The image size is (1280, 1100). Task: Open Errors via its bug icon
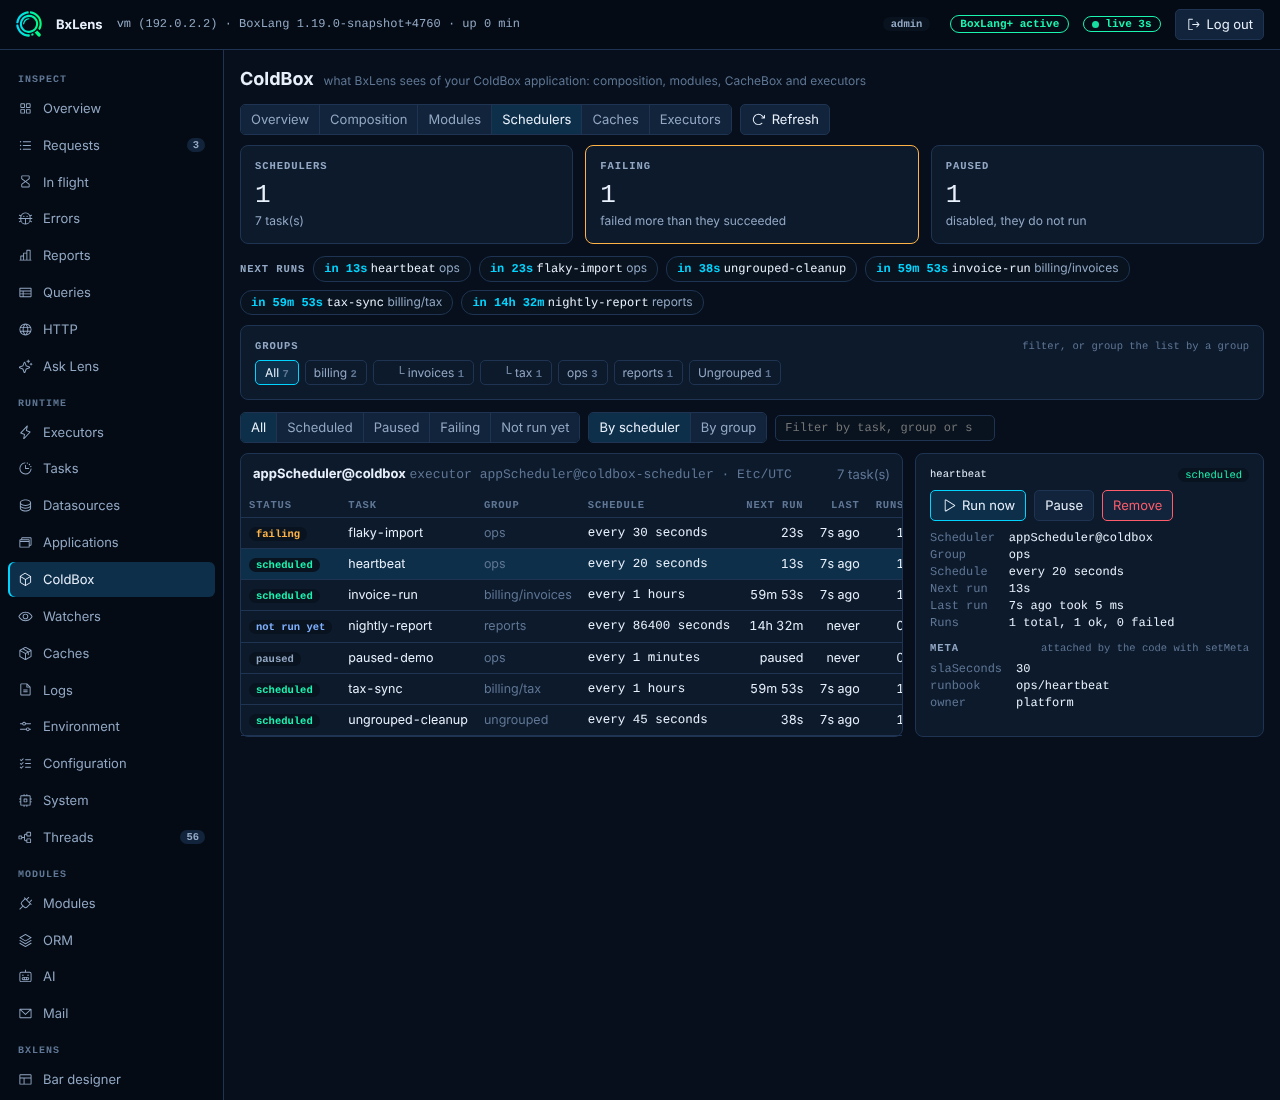point(26,219)
